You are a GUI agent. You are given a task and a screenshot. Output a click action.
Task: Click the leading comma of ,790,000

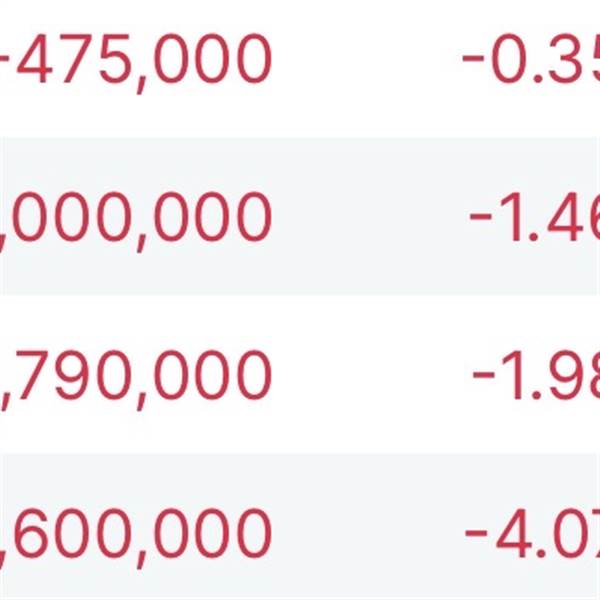tap(5, 394)
